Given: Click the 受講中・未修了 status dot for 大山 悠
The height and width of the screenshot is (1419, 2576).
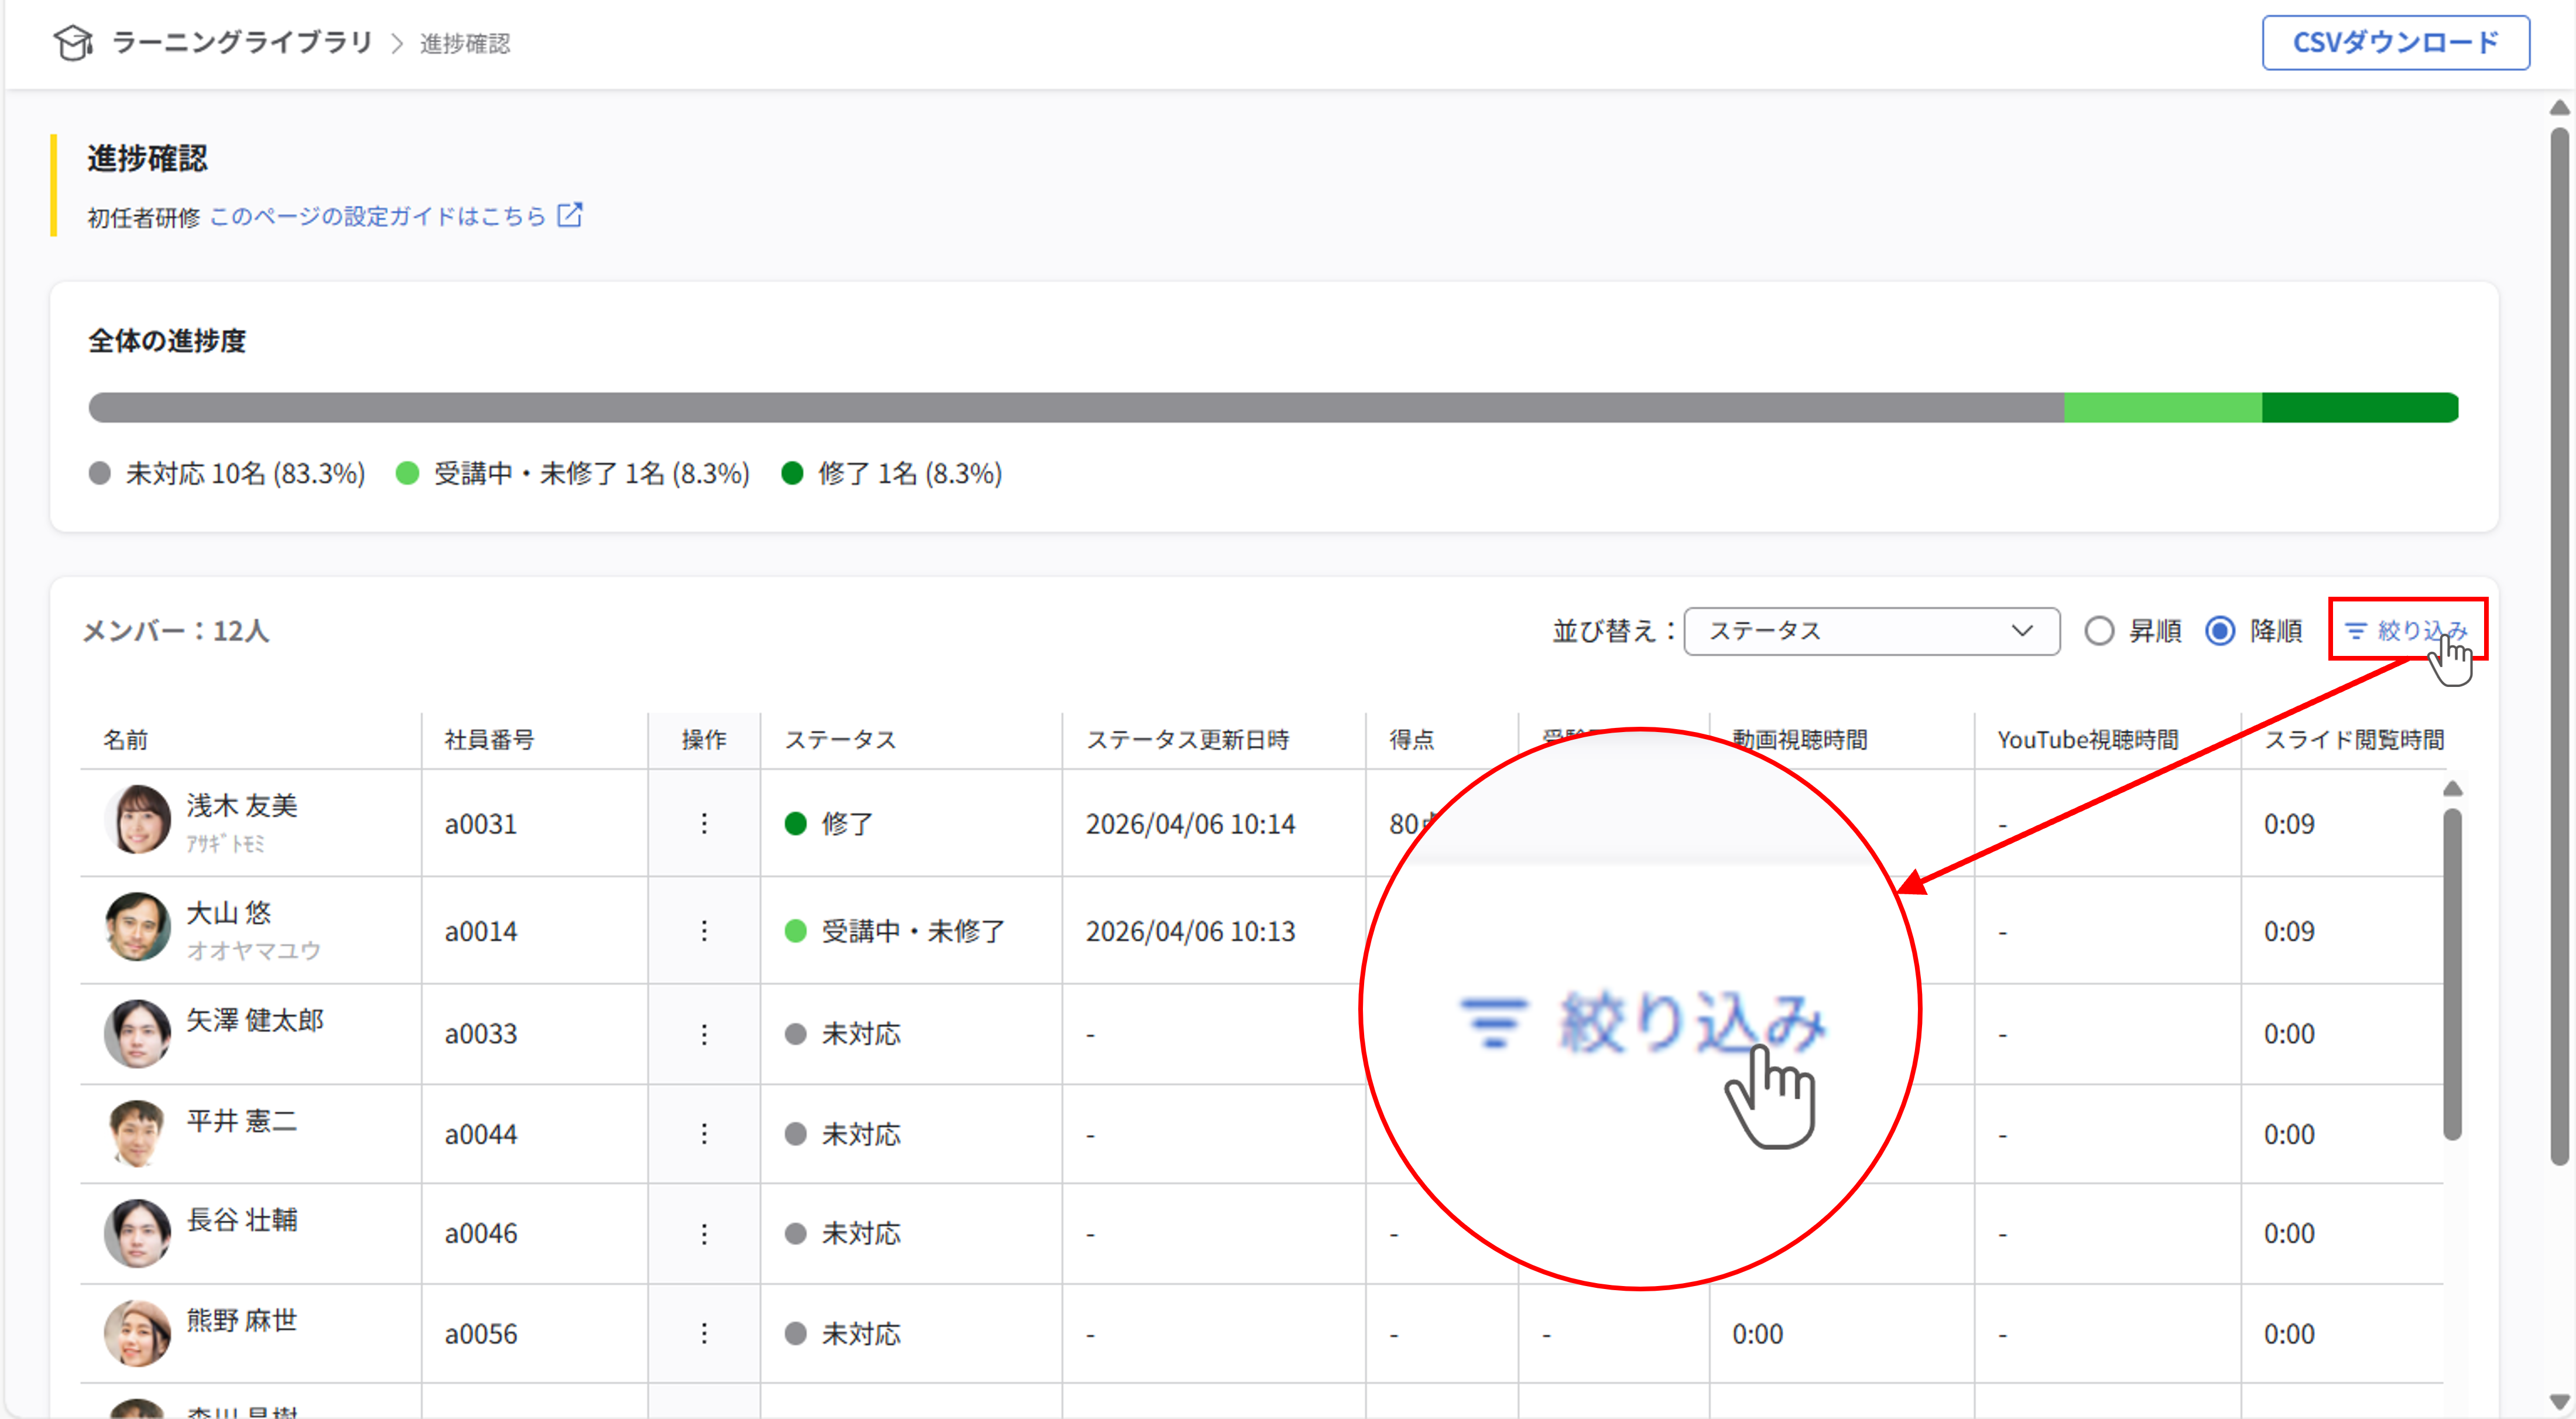Looking at the screenshot, I should click(x=796, y=930).
